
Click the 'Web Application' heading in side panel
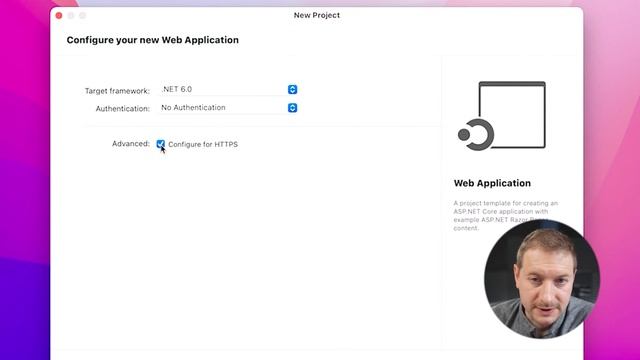click(x=492, y=183)
